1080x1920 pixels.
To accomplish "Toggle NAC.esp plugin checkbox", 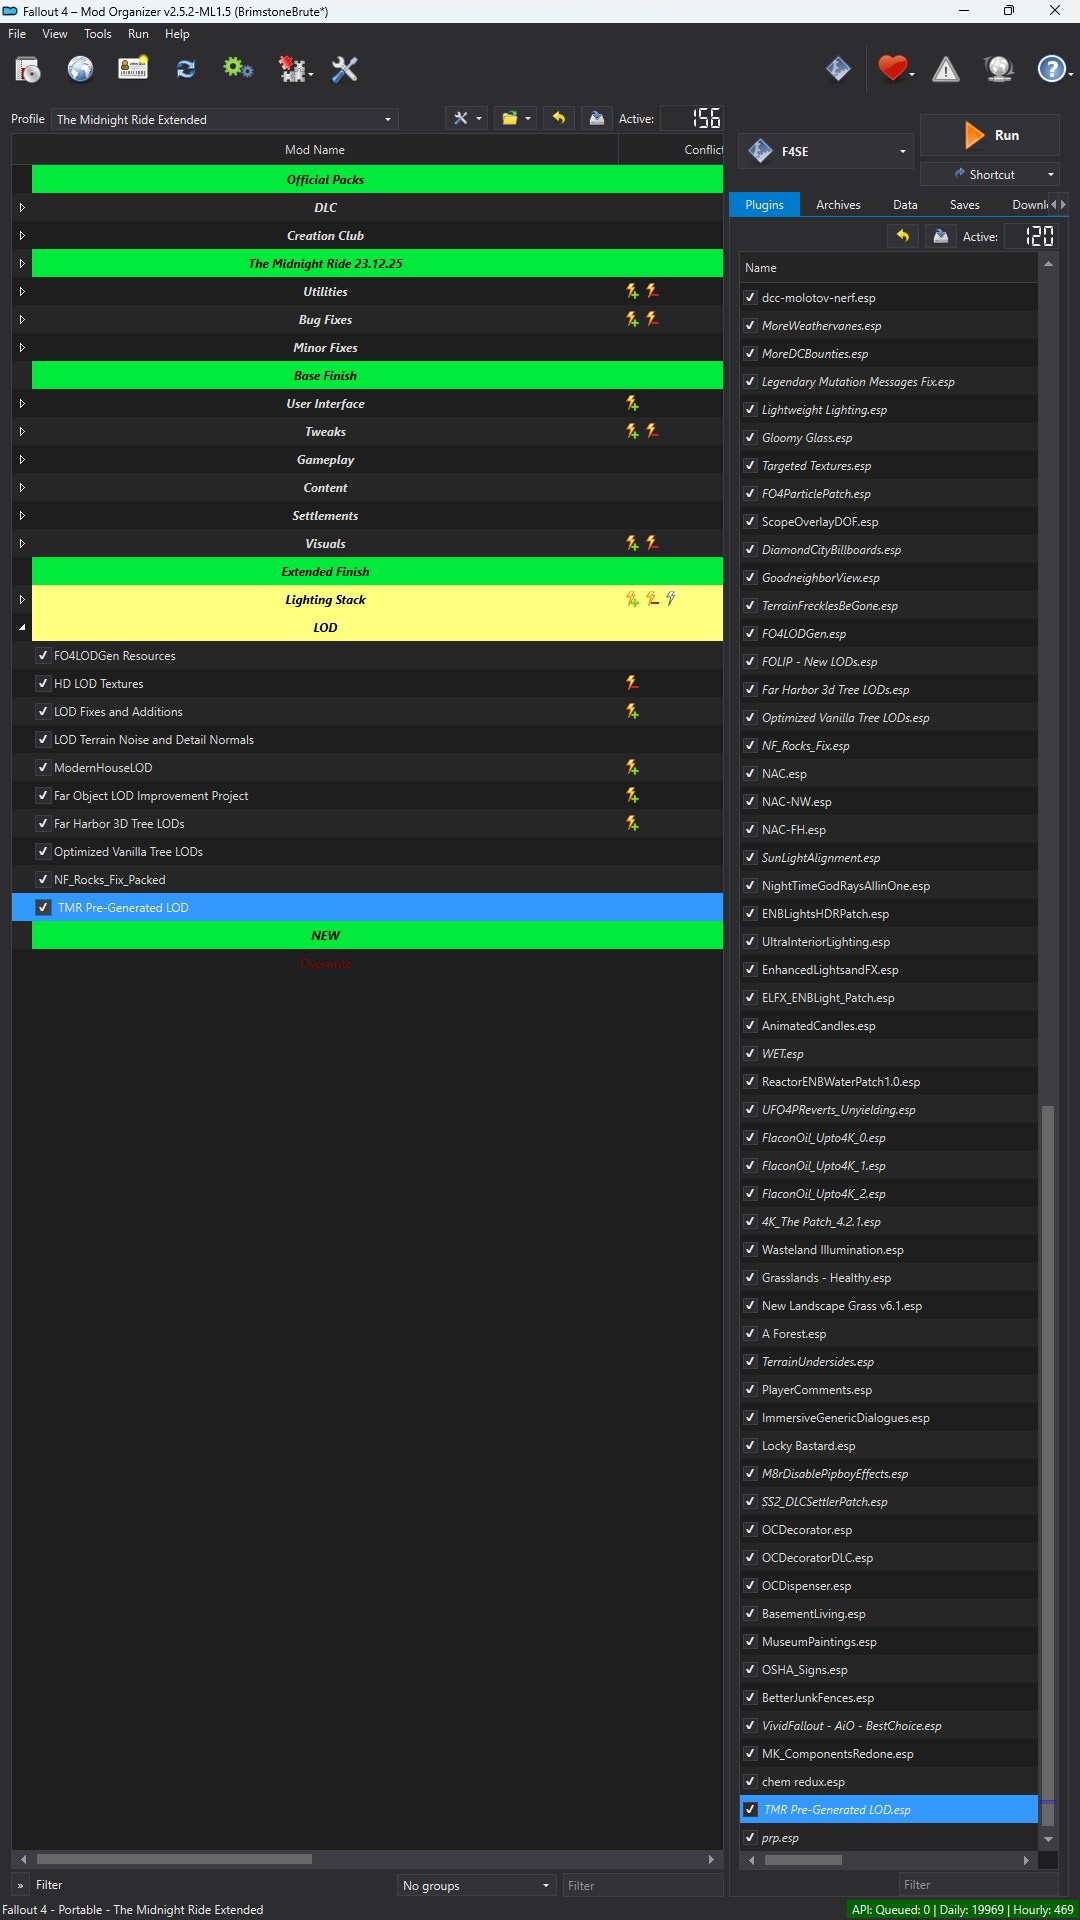I will [750, 773].
